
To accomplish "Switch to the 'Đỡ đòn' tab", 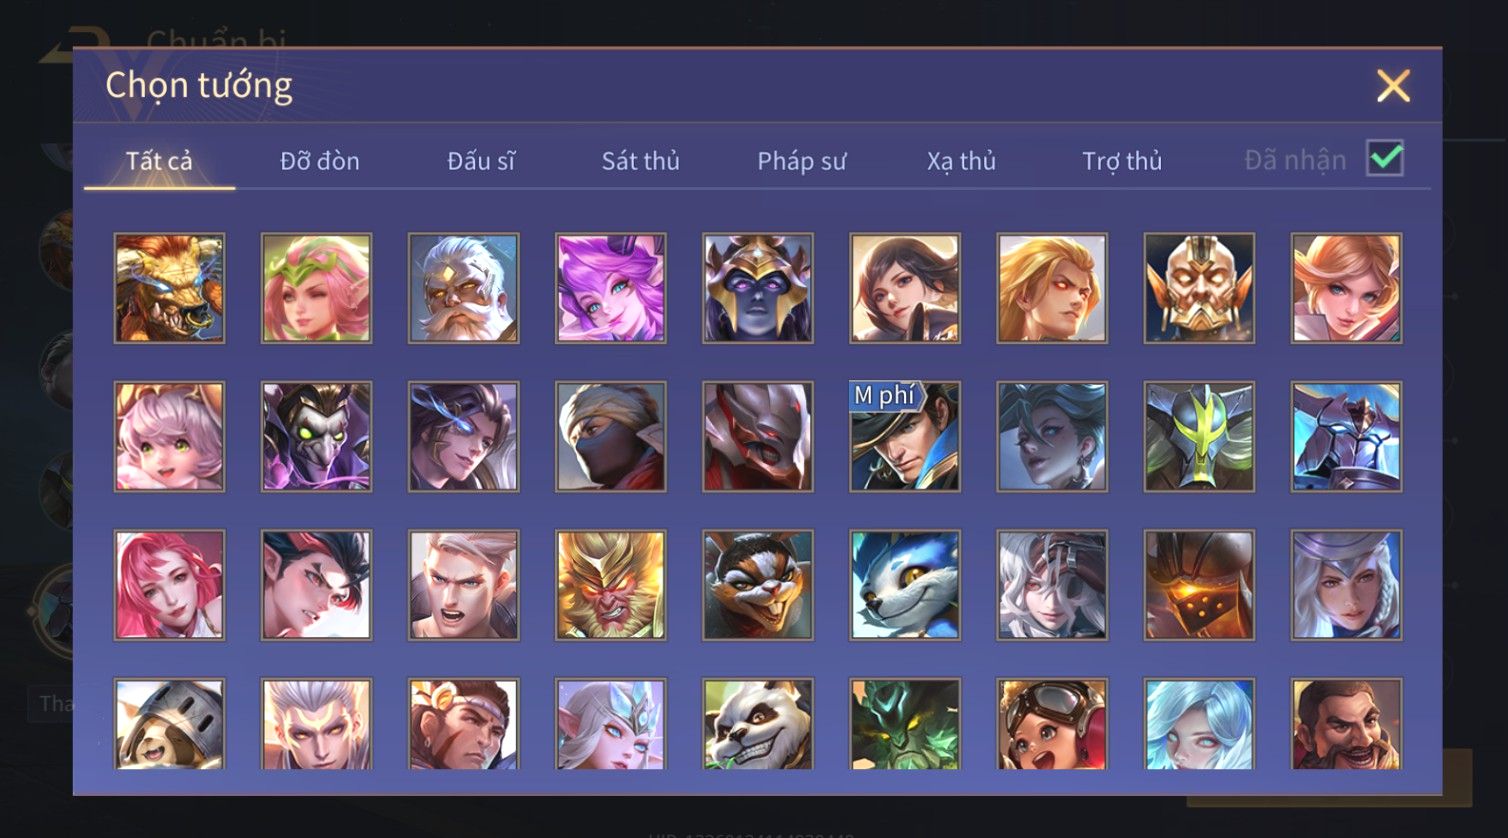I will (x=320, y=161).
